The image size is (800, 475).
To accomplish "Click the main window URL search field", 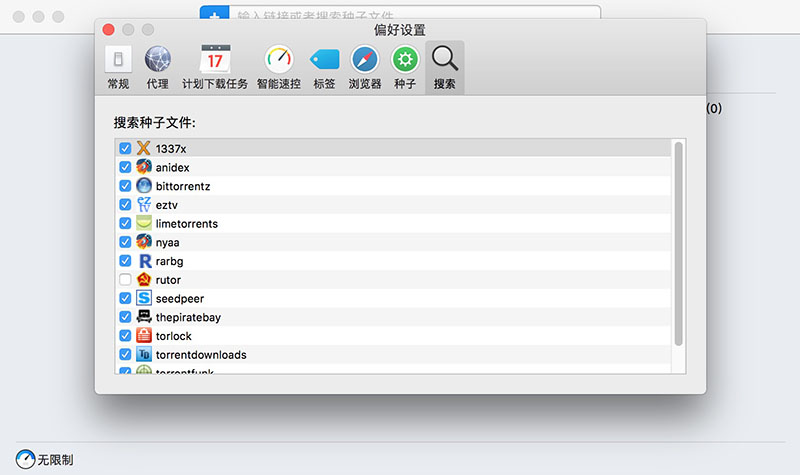I will click(x=415, y=13).
